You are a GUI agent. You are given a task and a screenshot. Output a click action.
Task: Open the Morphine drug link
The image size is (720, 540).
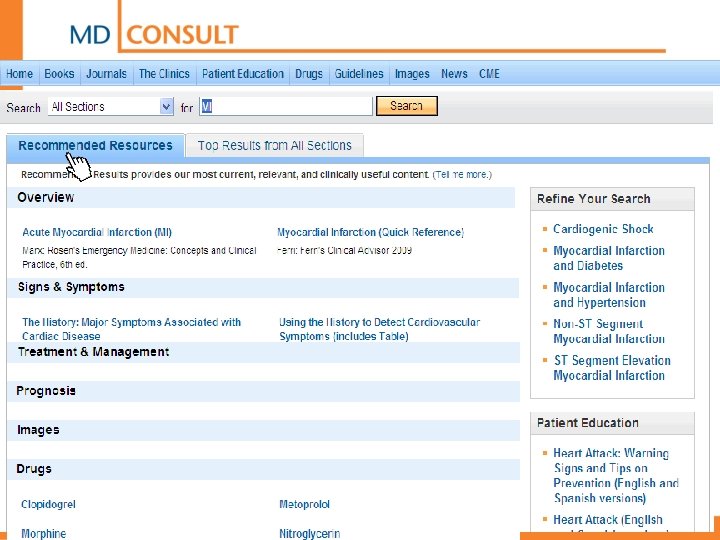(x=44, y=534)
